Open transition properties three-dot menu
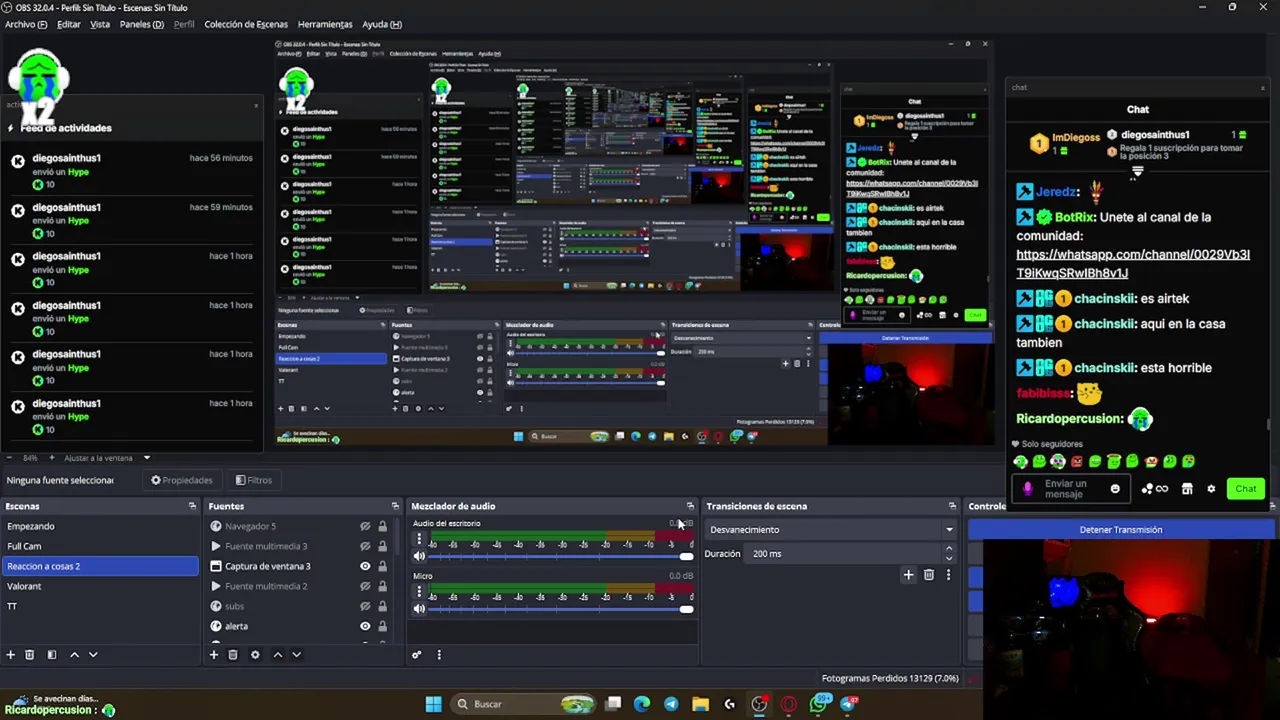Viewport: 1280px width, 720px height. [x=948, y=575]
